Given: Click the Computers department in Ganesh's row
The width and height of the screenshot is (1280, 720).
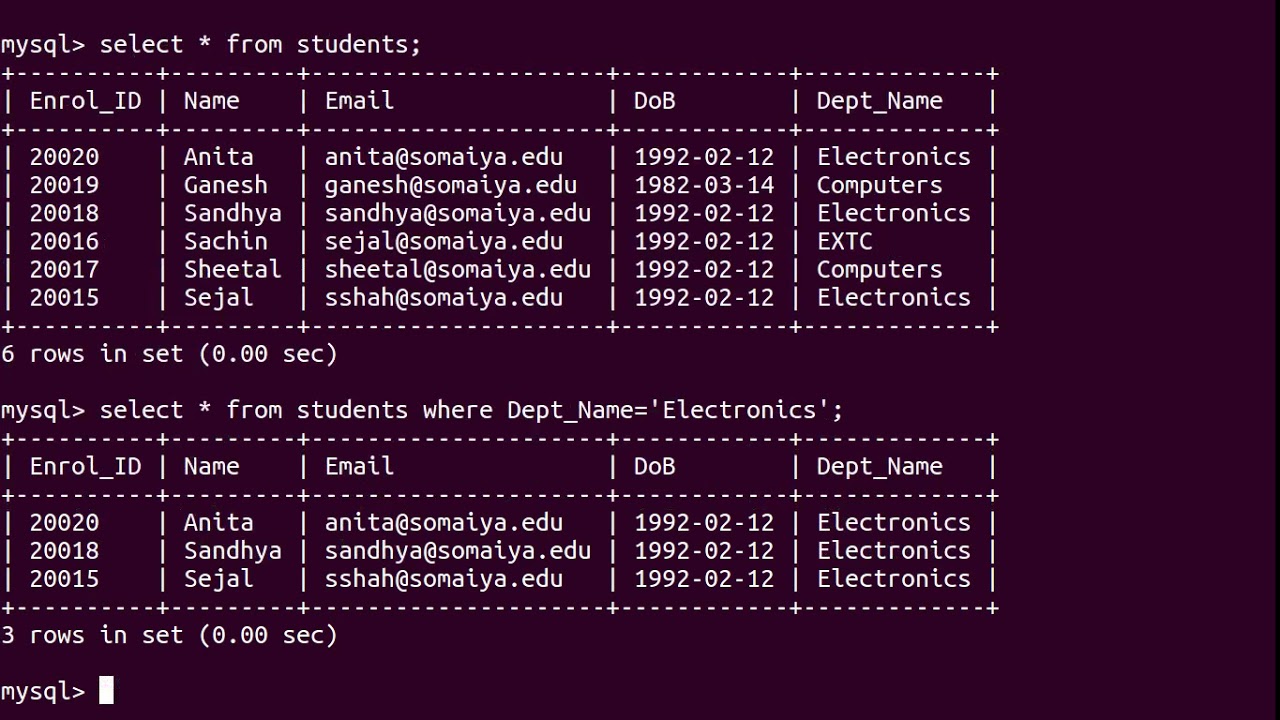Looking at the screenshot, I should point(879,186).
